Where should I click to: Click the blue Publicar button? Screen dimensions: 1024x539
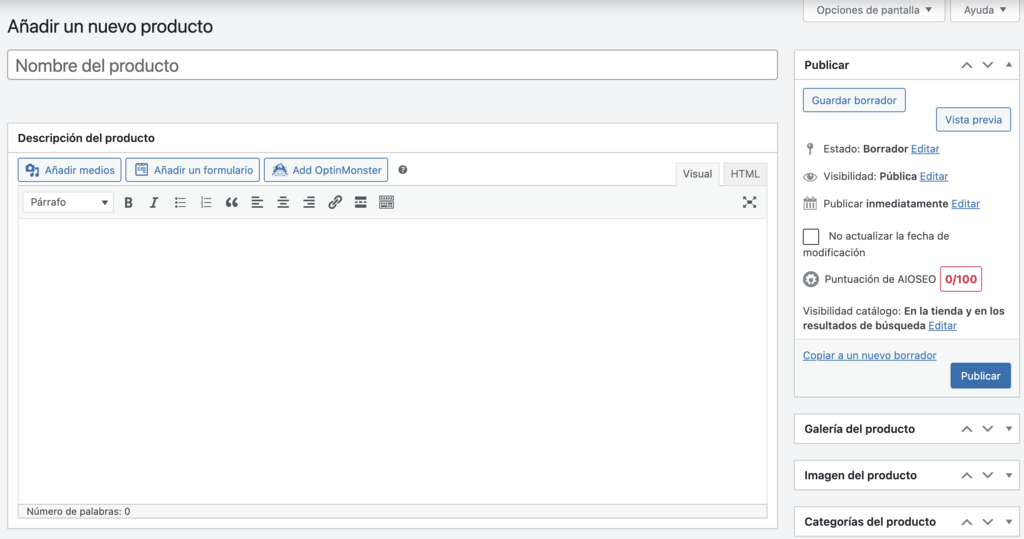click(980, 376)
